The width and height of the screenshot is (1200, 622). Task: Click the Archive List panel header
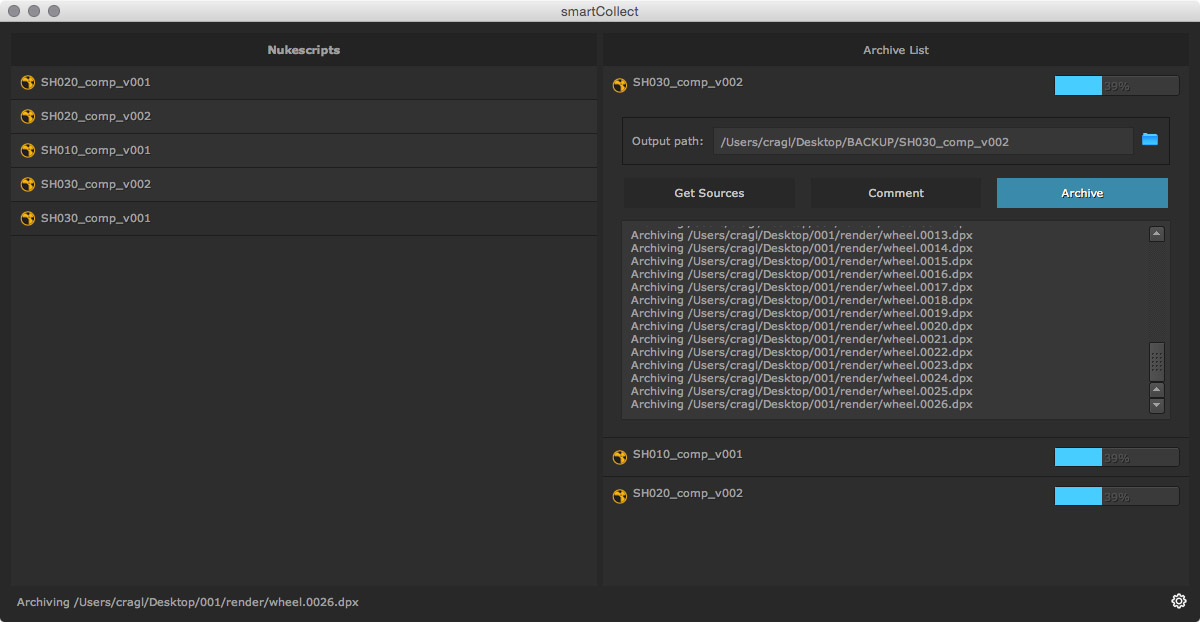click(x=895, y=50)
